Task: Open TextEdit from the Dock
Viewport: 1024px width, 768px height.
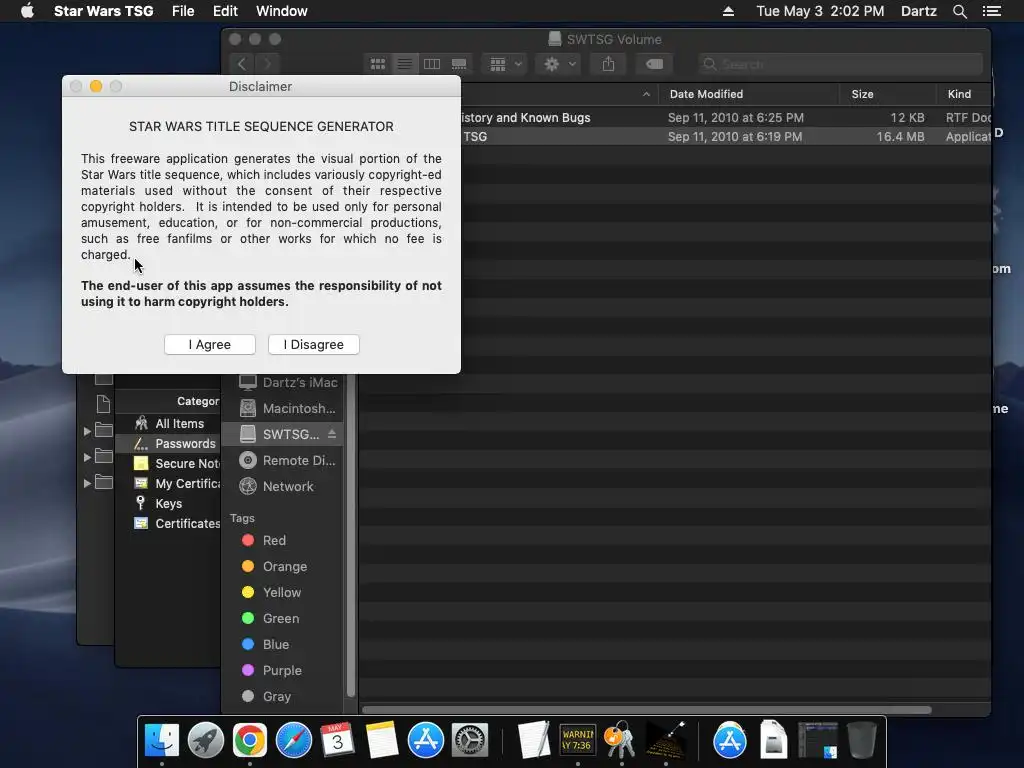Action: click(x=534, y=741)
